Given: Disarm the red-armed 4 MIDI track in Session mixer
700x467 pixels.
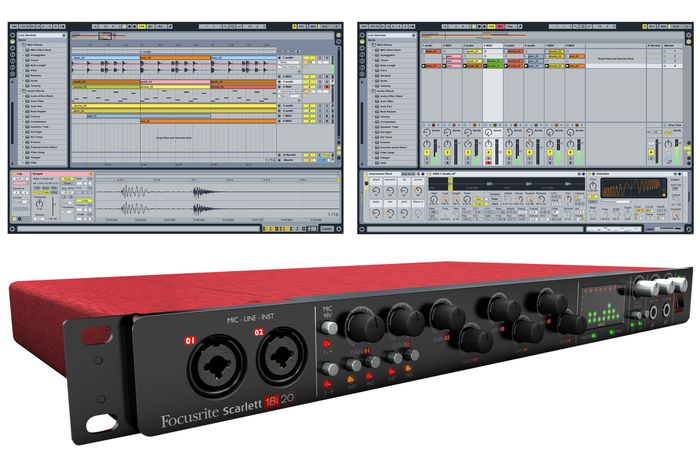Looking at the screenshot, I should point(488,163).
